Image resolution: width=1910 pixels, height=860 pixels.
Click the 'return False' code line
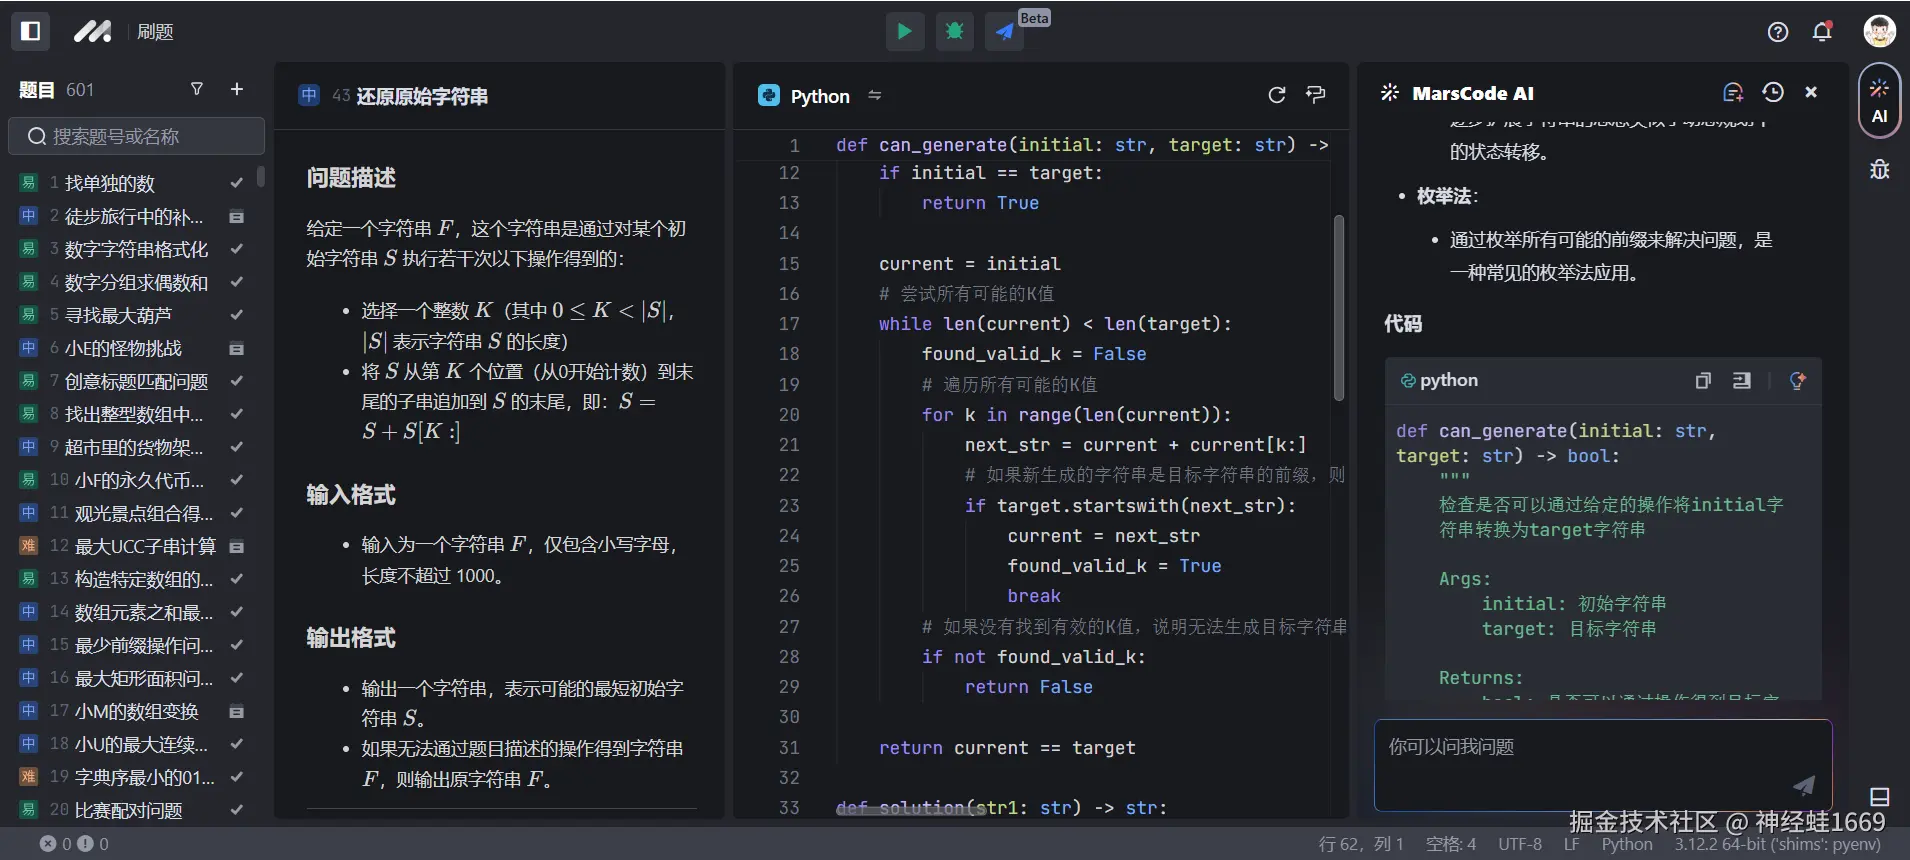pos(1028,687)
